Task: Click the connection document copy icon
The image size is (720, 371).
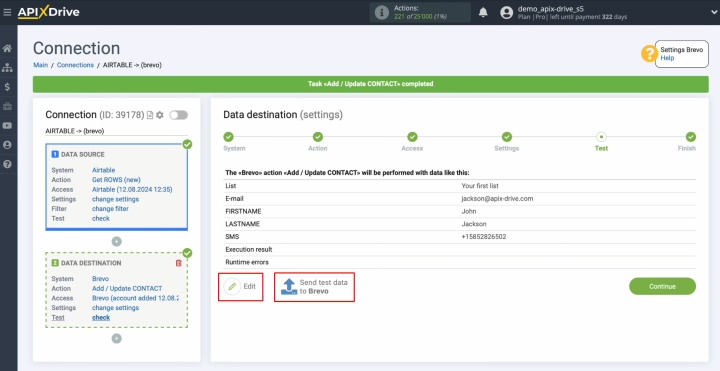Action: point(150,115)
